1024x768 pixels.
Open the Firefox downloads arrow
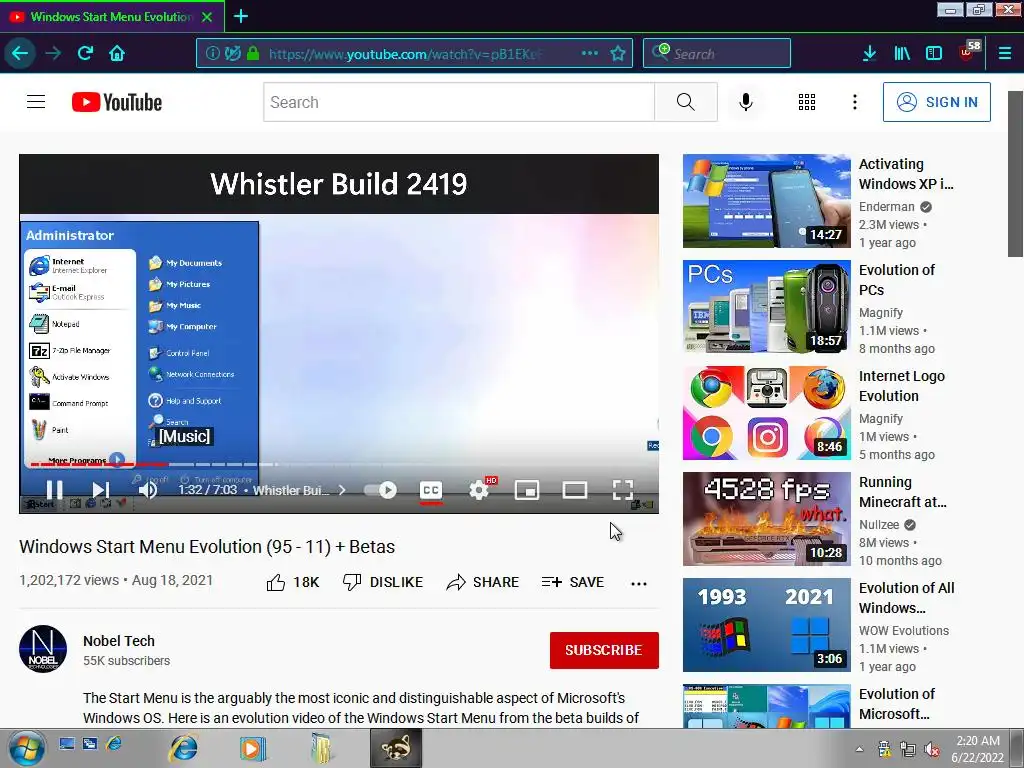tap(869, 53)
